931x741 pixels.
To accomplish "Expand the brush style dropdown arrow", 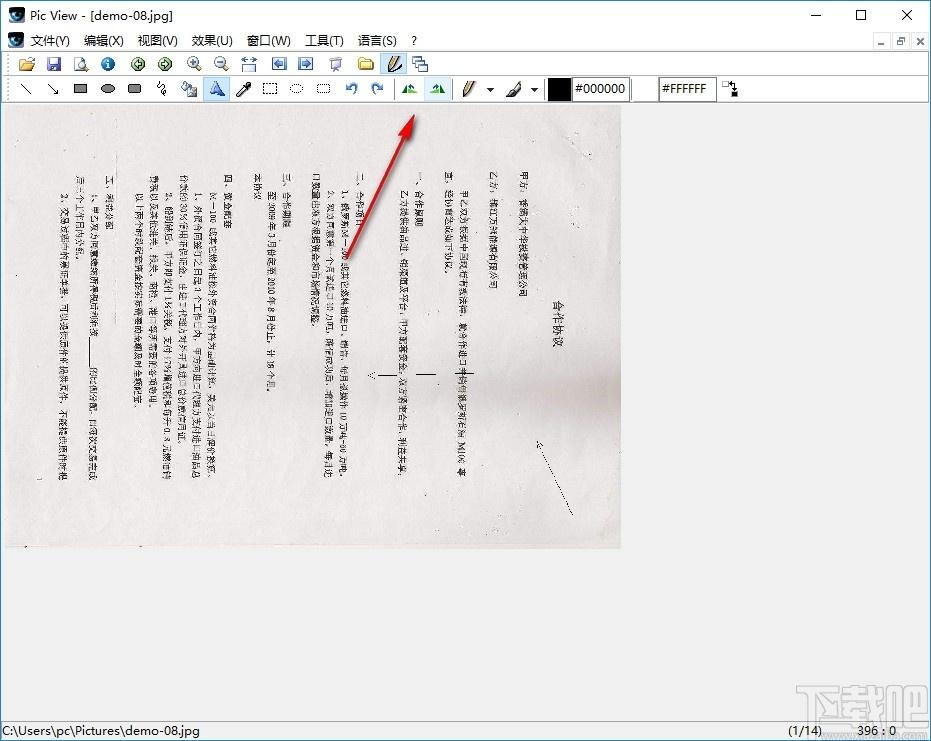I will click(534, 90).
